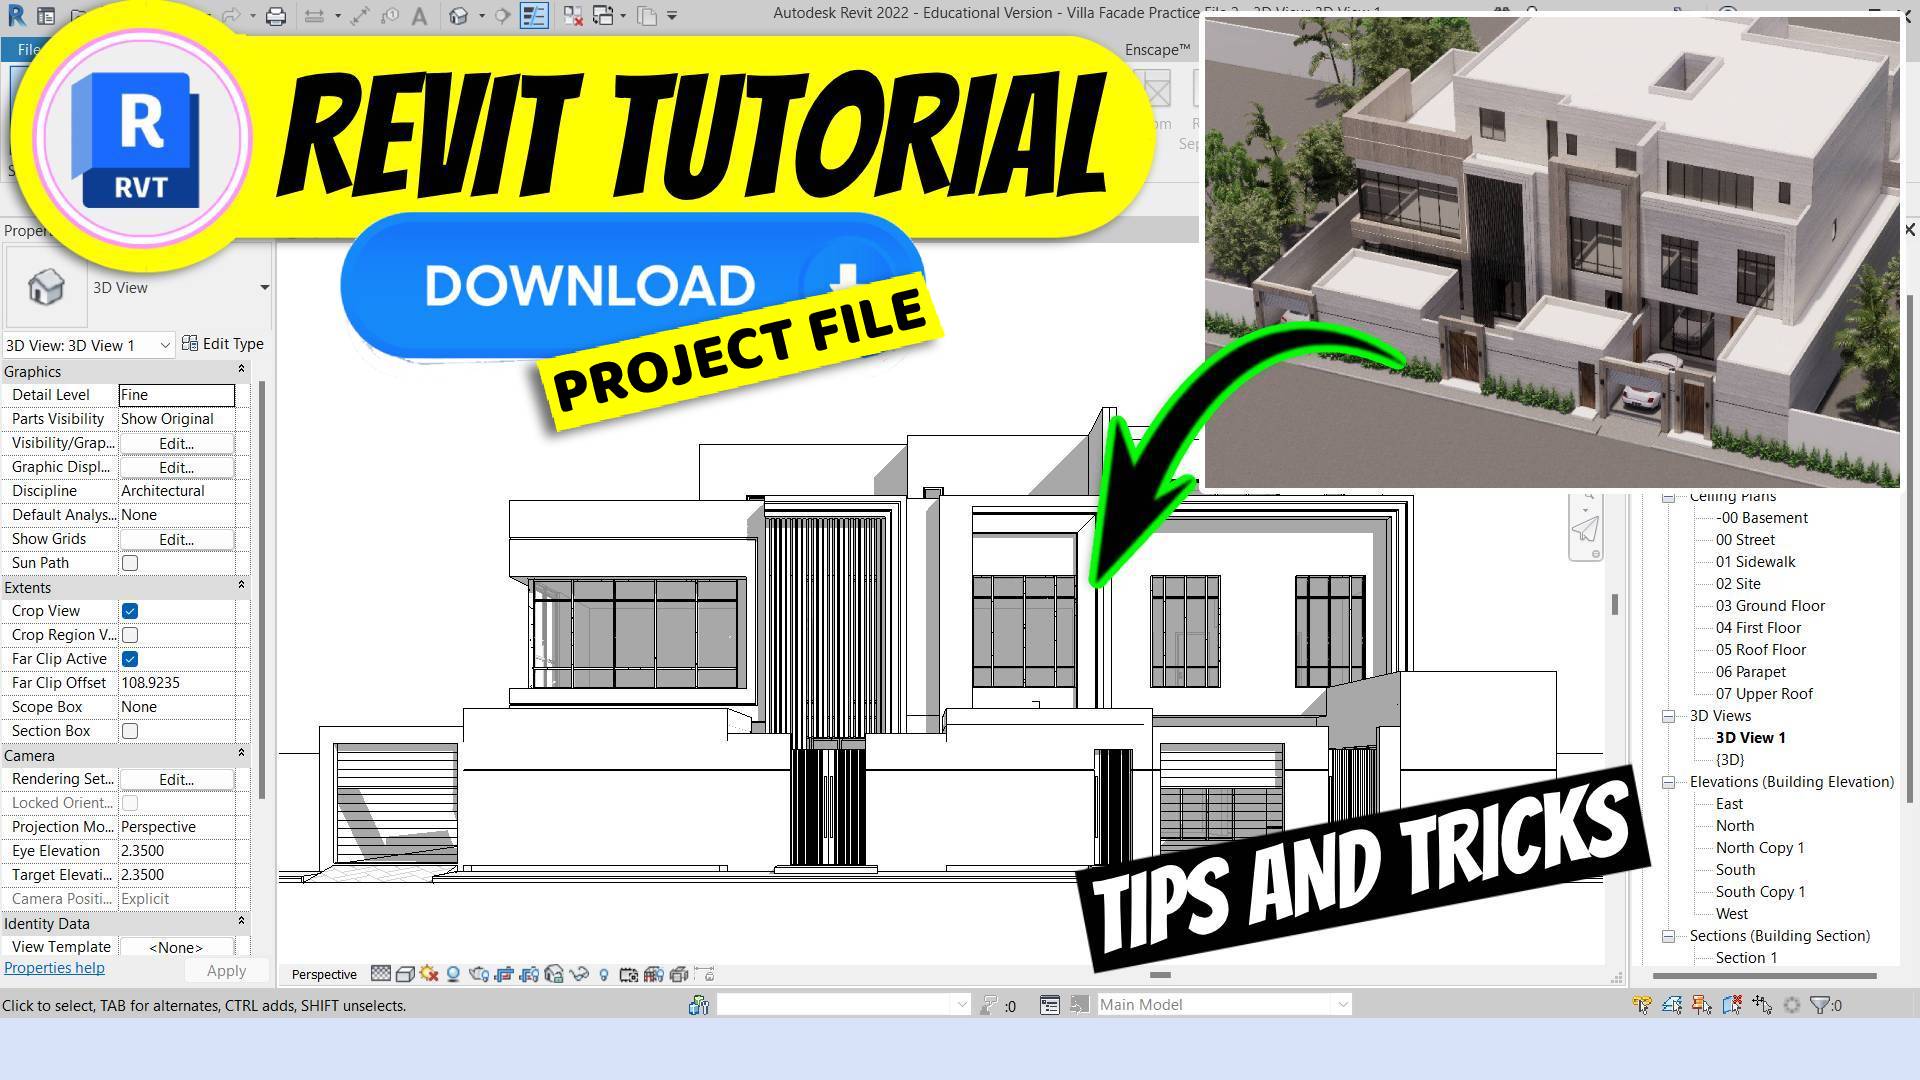1920x1080 pixels.
Task: Open the 04 First Floor ceiling plan
Action: pos(1757,628)
